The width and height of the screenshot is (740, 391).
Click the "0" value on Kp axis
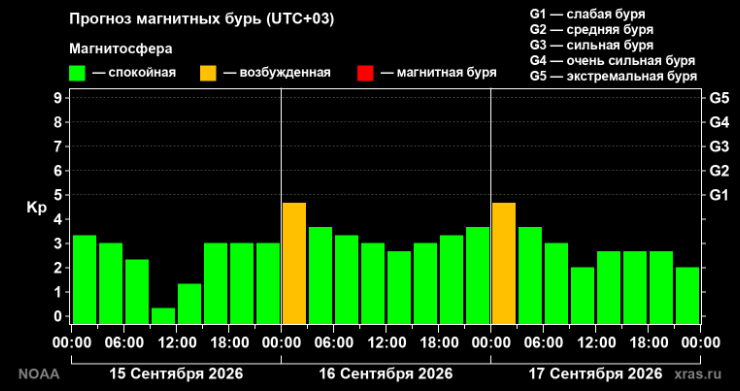coord(58,316)
